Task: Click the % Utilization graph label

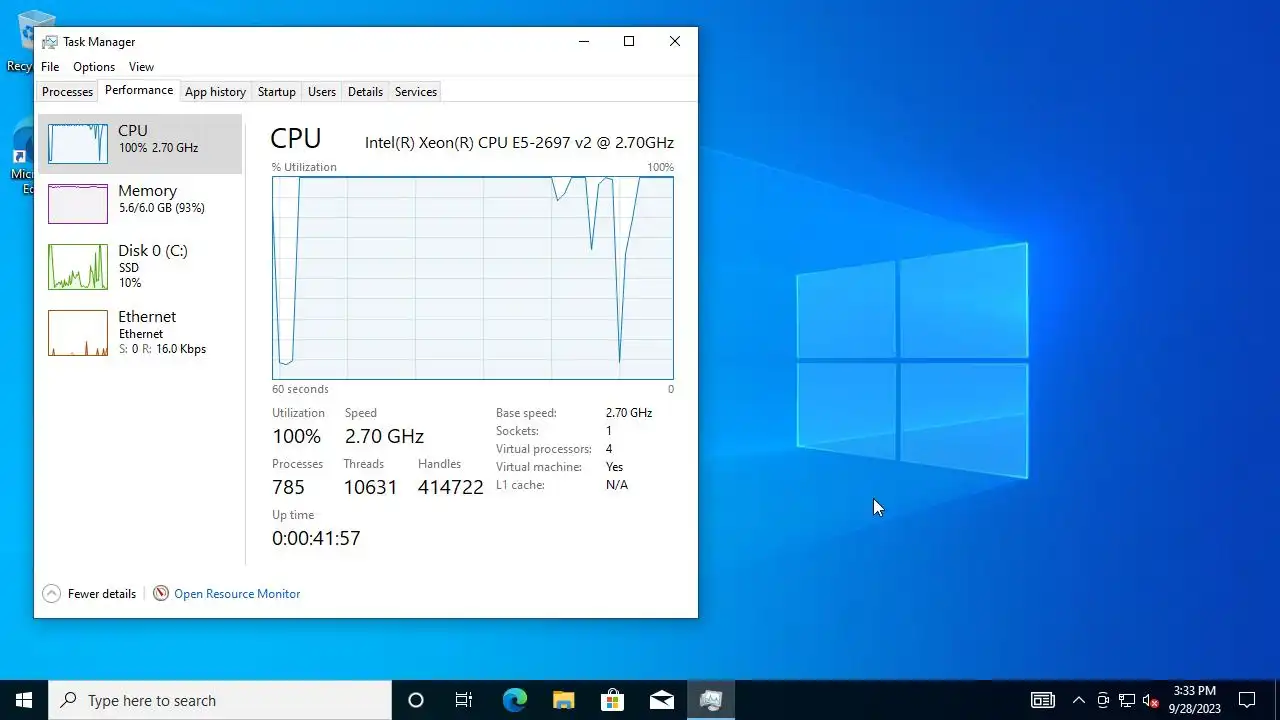Action: click(x=304, y=167)
